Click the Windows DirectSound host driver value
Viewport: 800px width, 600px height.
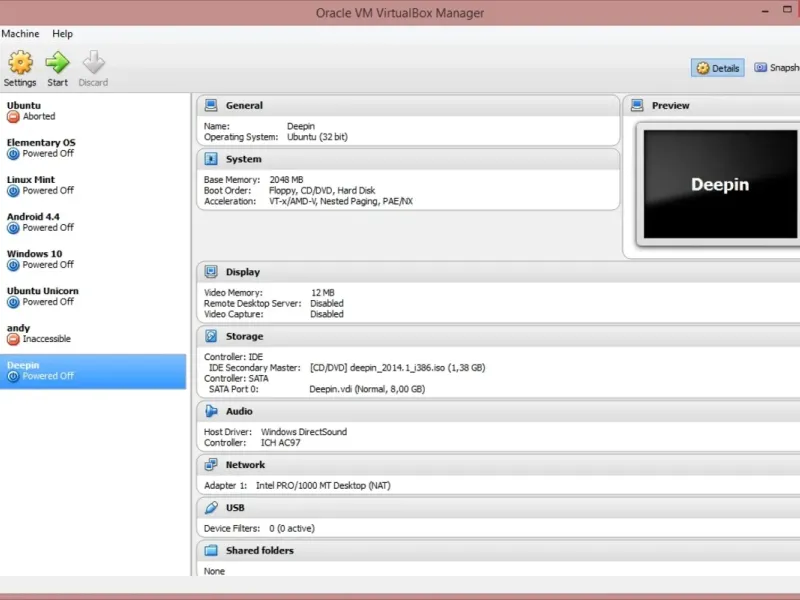click(304, 432)
